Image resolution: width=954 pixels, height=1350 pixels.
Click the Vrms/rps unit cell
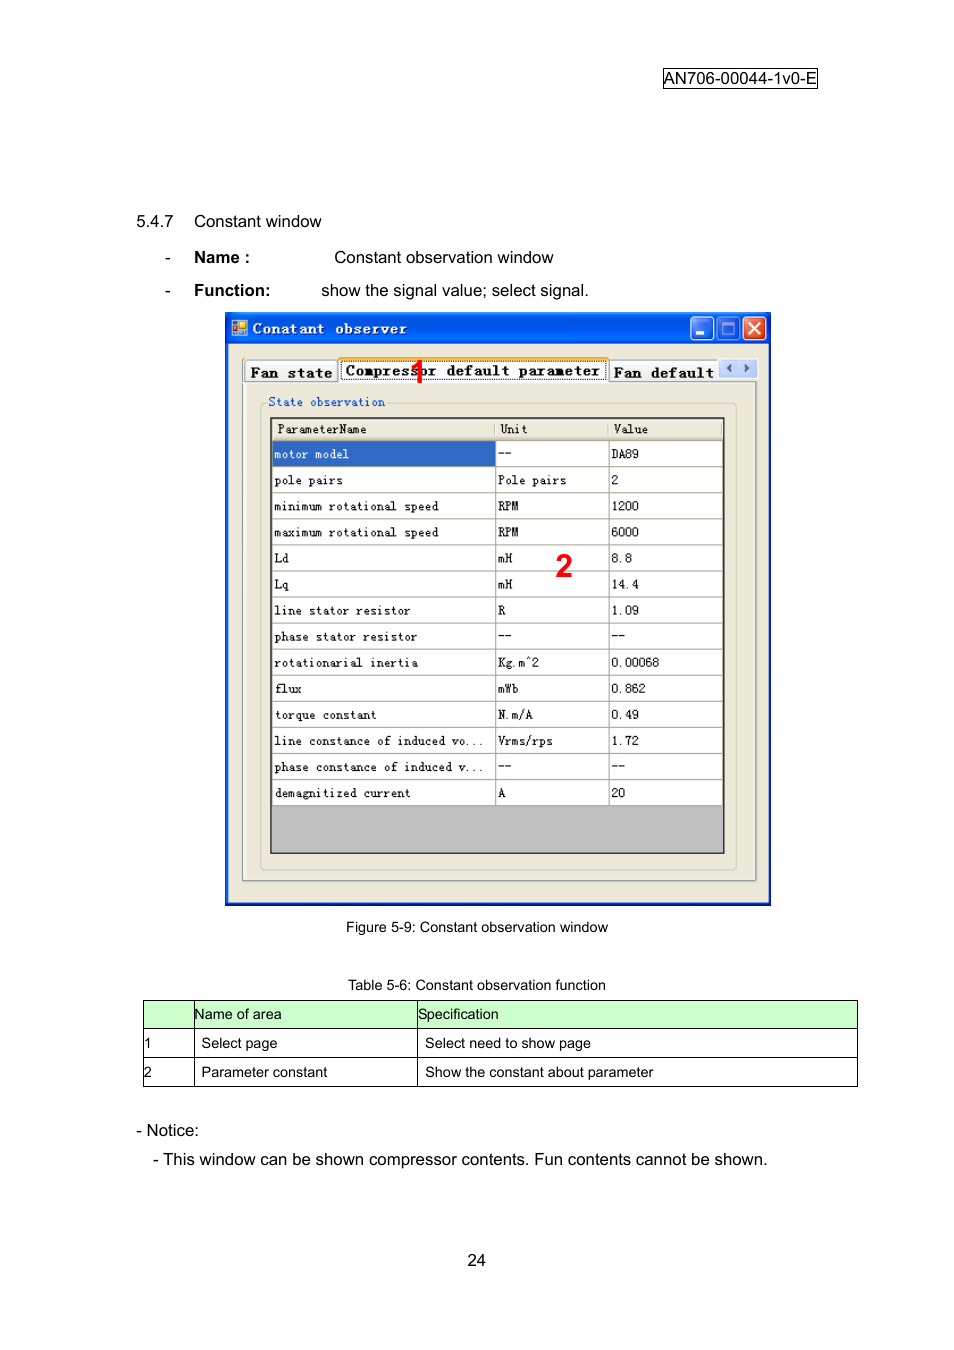pyautogui.click(x=552, y=740)
